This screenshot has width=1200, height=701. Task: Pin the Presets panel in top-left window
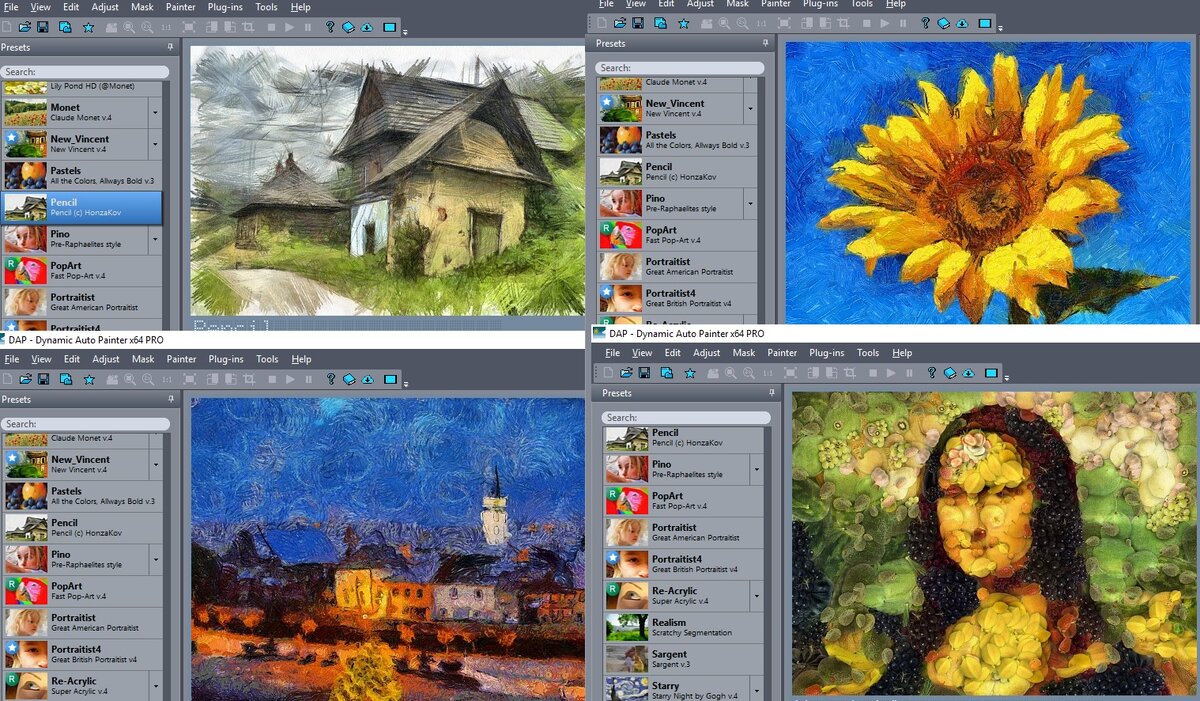171,47
